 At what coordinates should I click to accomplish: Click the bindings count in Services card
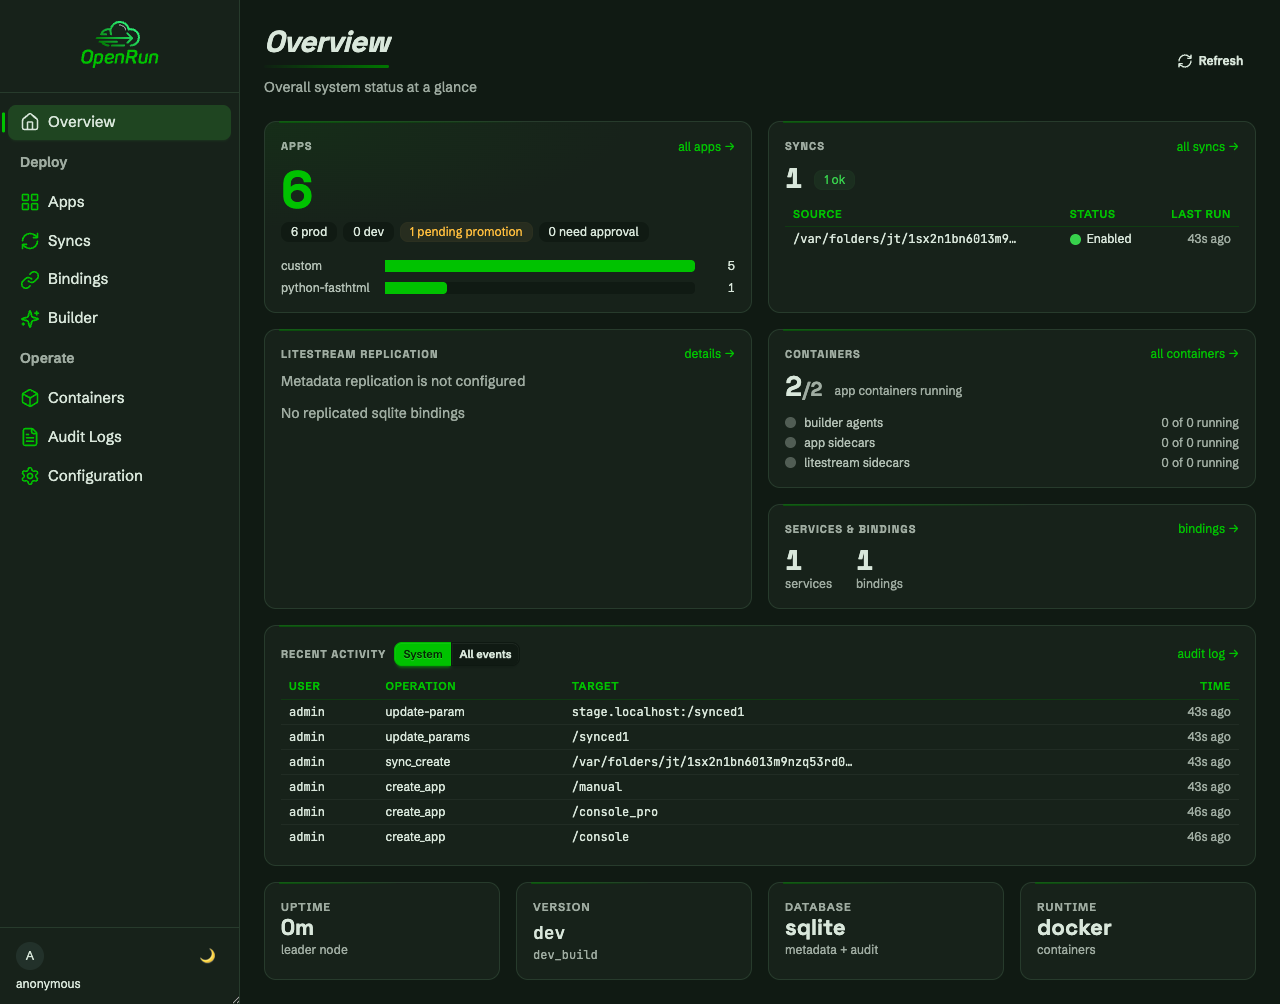point(865,560)
